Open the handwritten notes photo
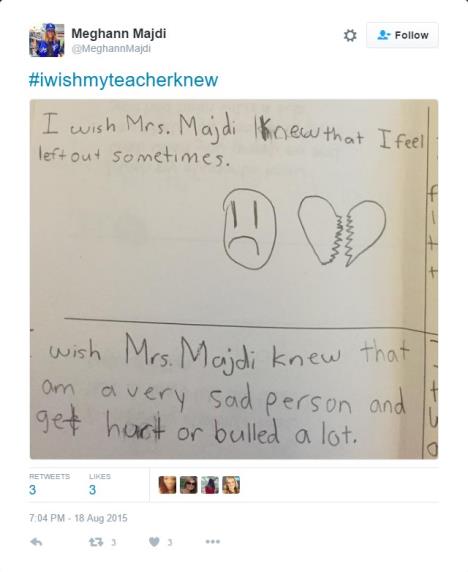468x572 pixels. (x=234, y=279)
